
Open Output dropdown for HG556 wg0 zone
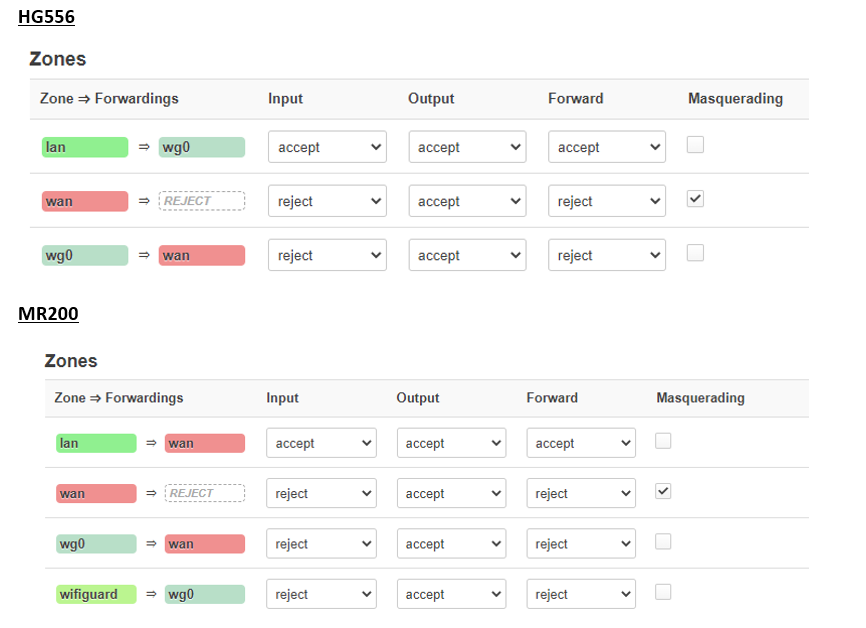pos(467,255)
